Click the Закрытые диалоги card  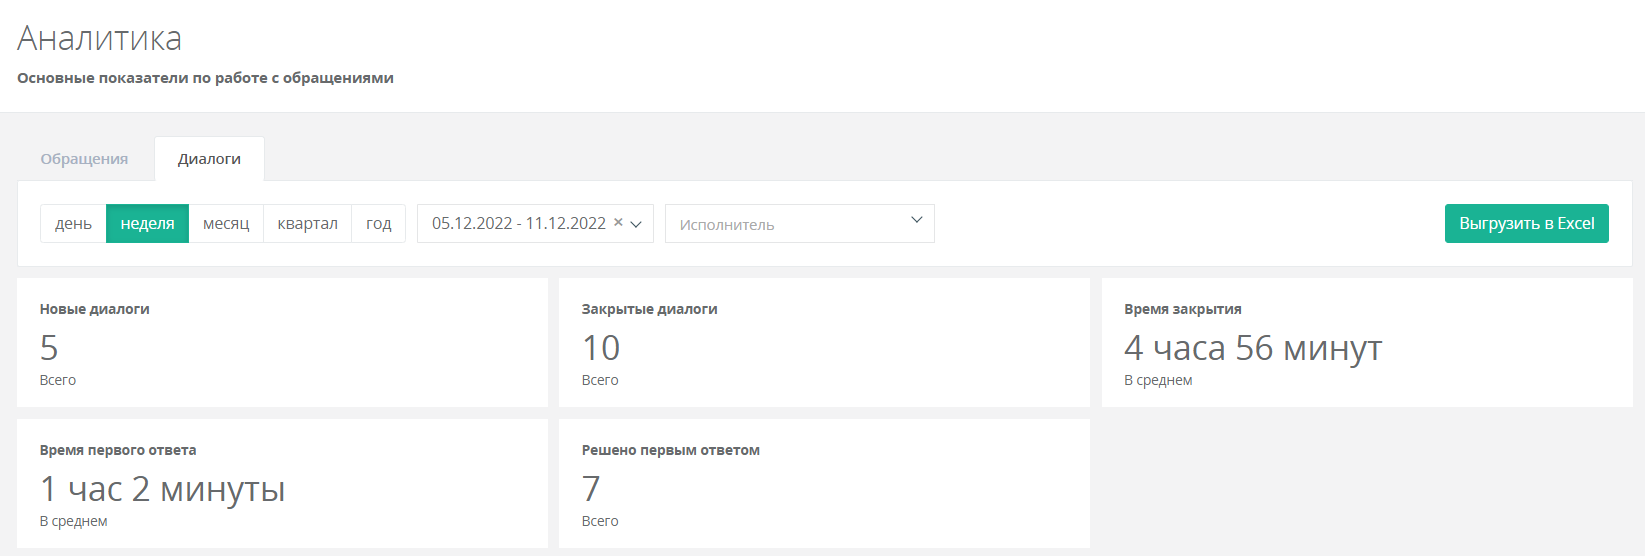click(824, 343)
